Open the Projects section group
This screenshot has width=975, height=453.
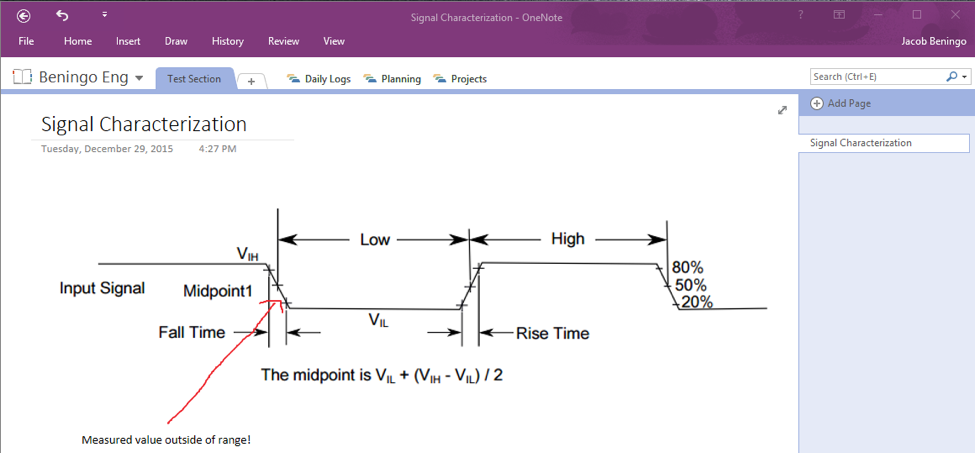tap(460, 79)
